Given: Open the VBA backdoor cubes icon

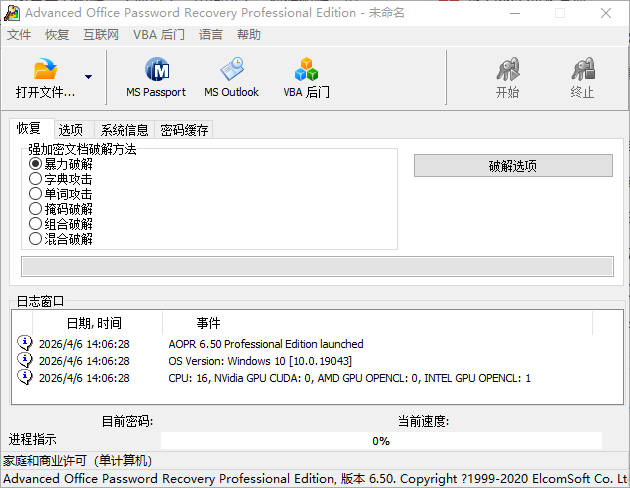Looking at the screenshot, I should click(x=307, y=69).
